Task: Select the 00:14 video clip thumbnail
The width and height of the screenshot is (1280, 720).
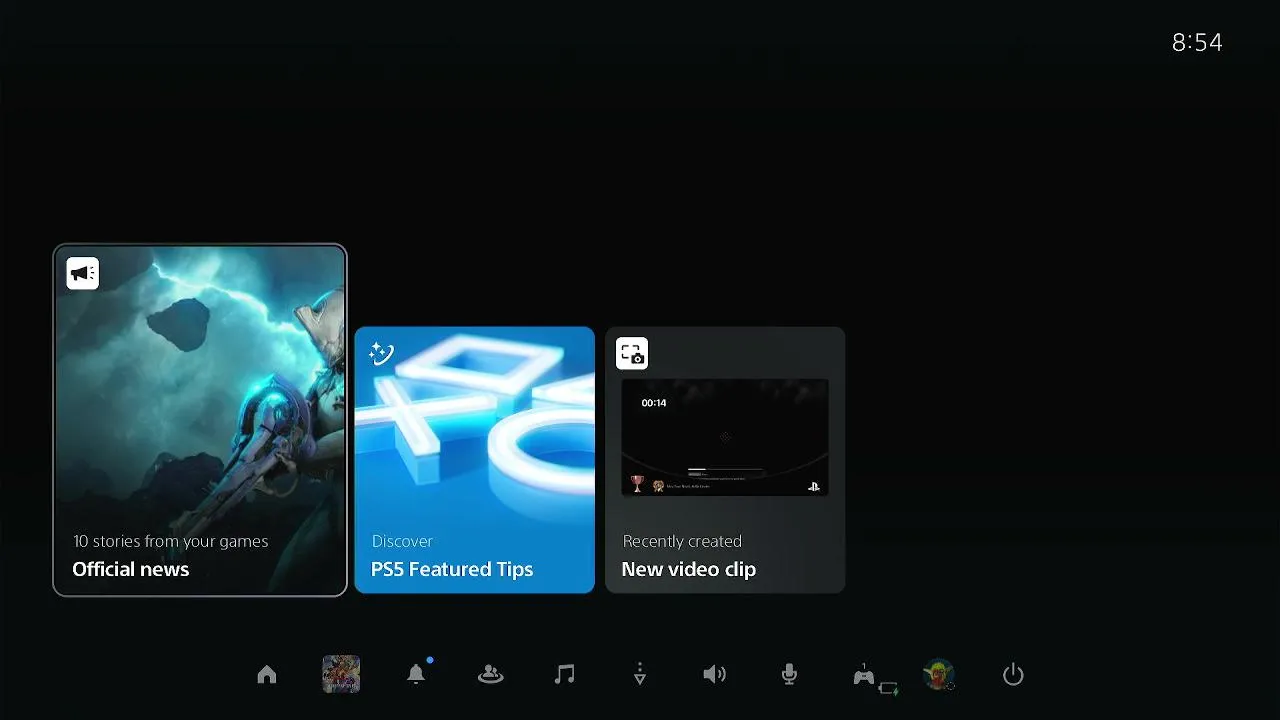Action: pyautogui.click(x=725, y=437)
